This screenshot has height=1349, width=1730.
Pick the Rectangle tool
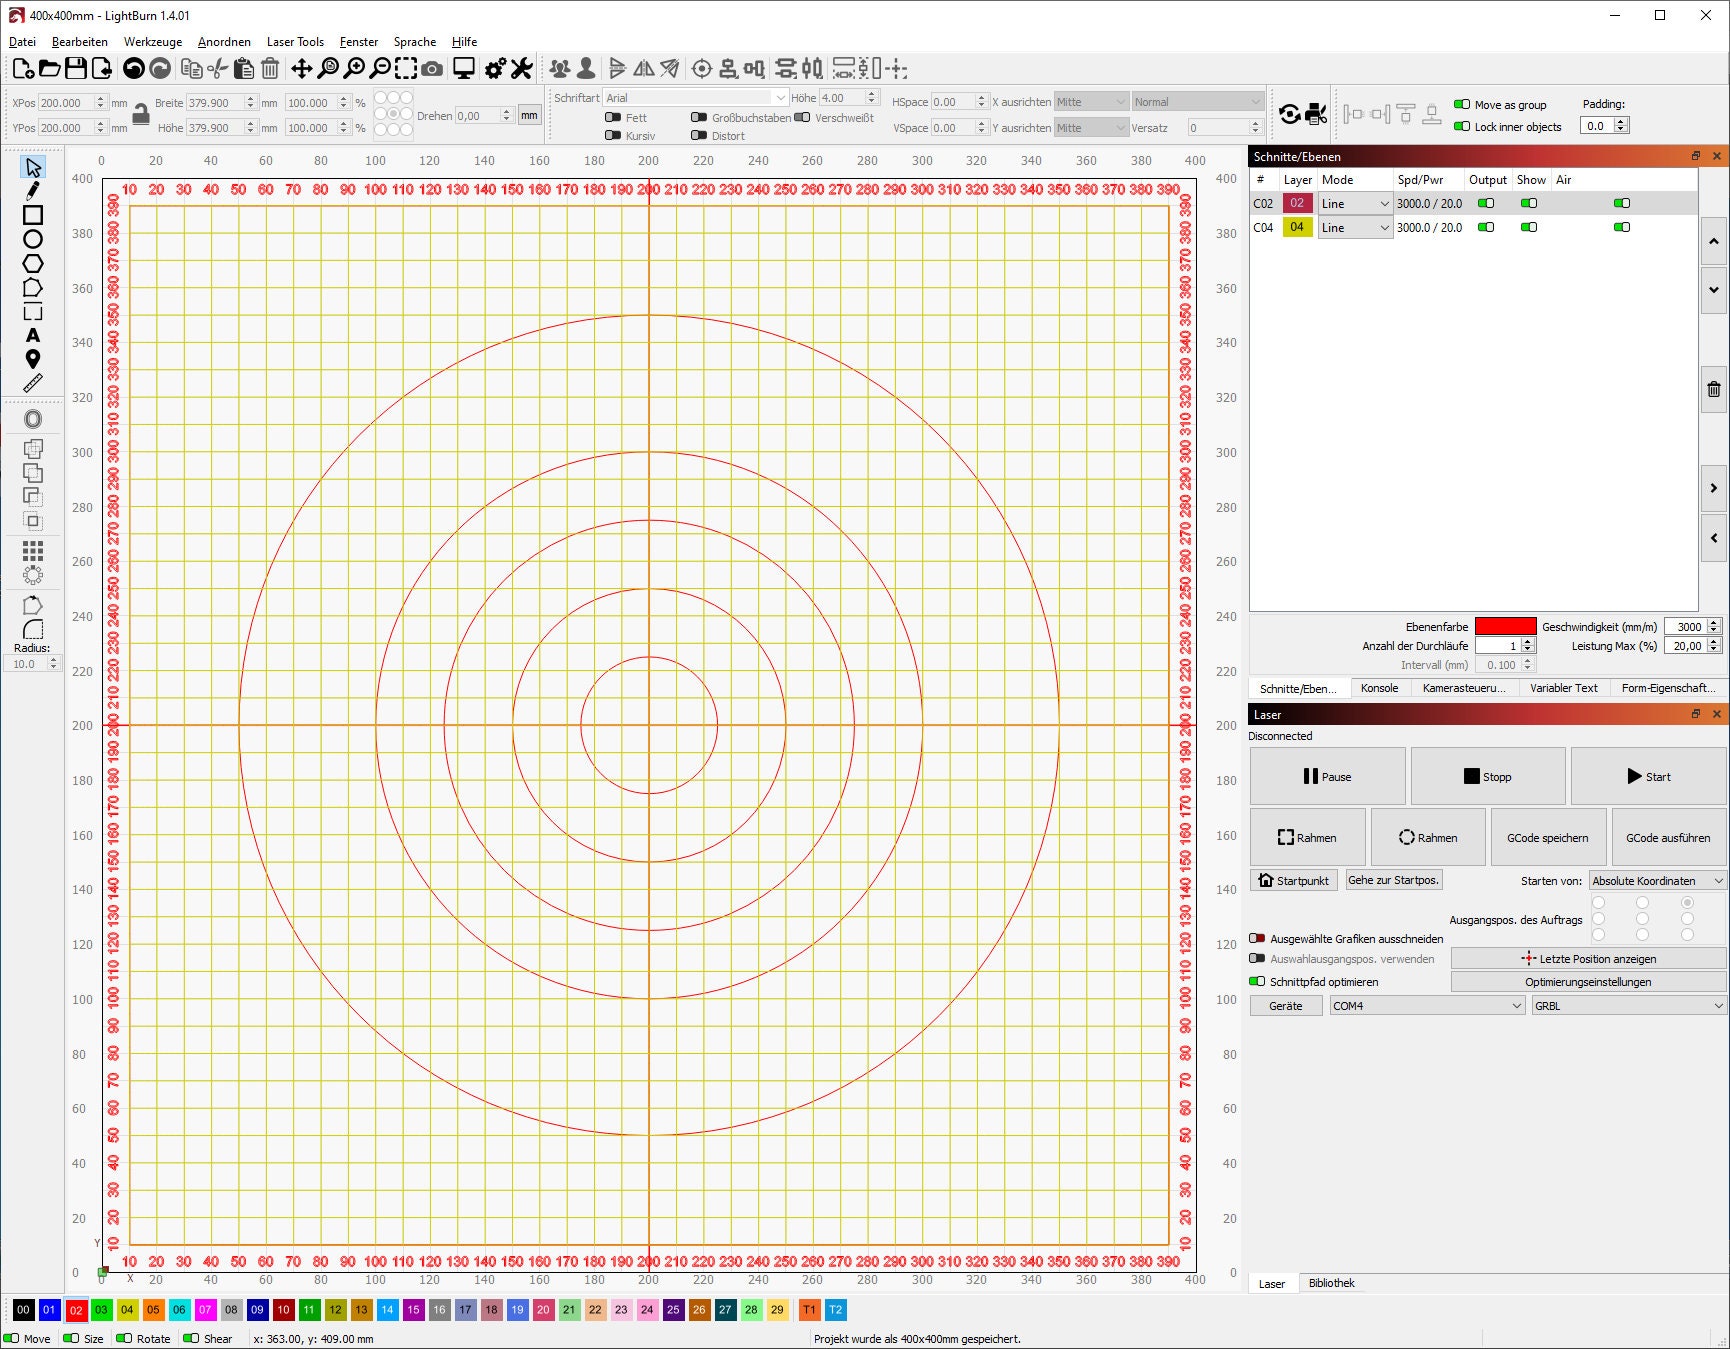pos(33,214)
